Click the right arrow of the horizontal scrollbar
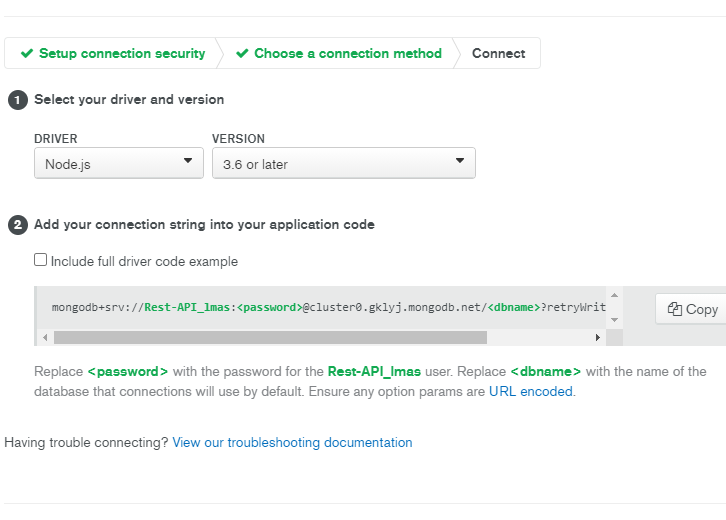This screenshot has width=726, height=520. 598,338
